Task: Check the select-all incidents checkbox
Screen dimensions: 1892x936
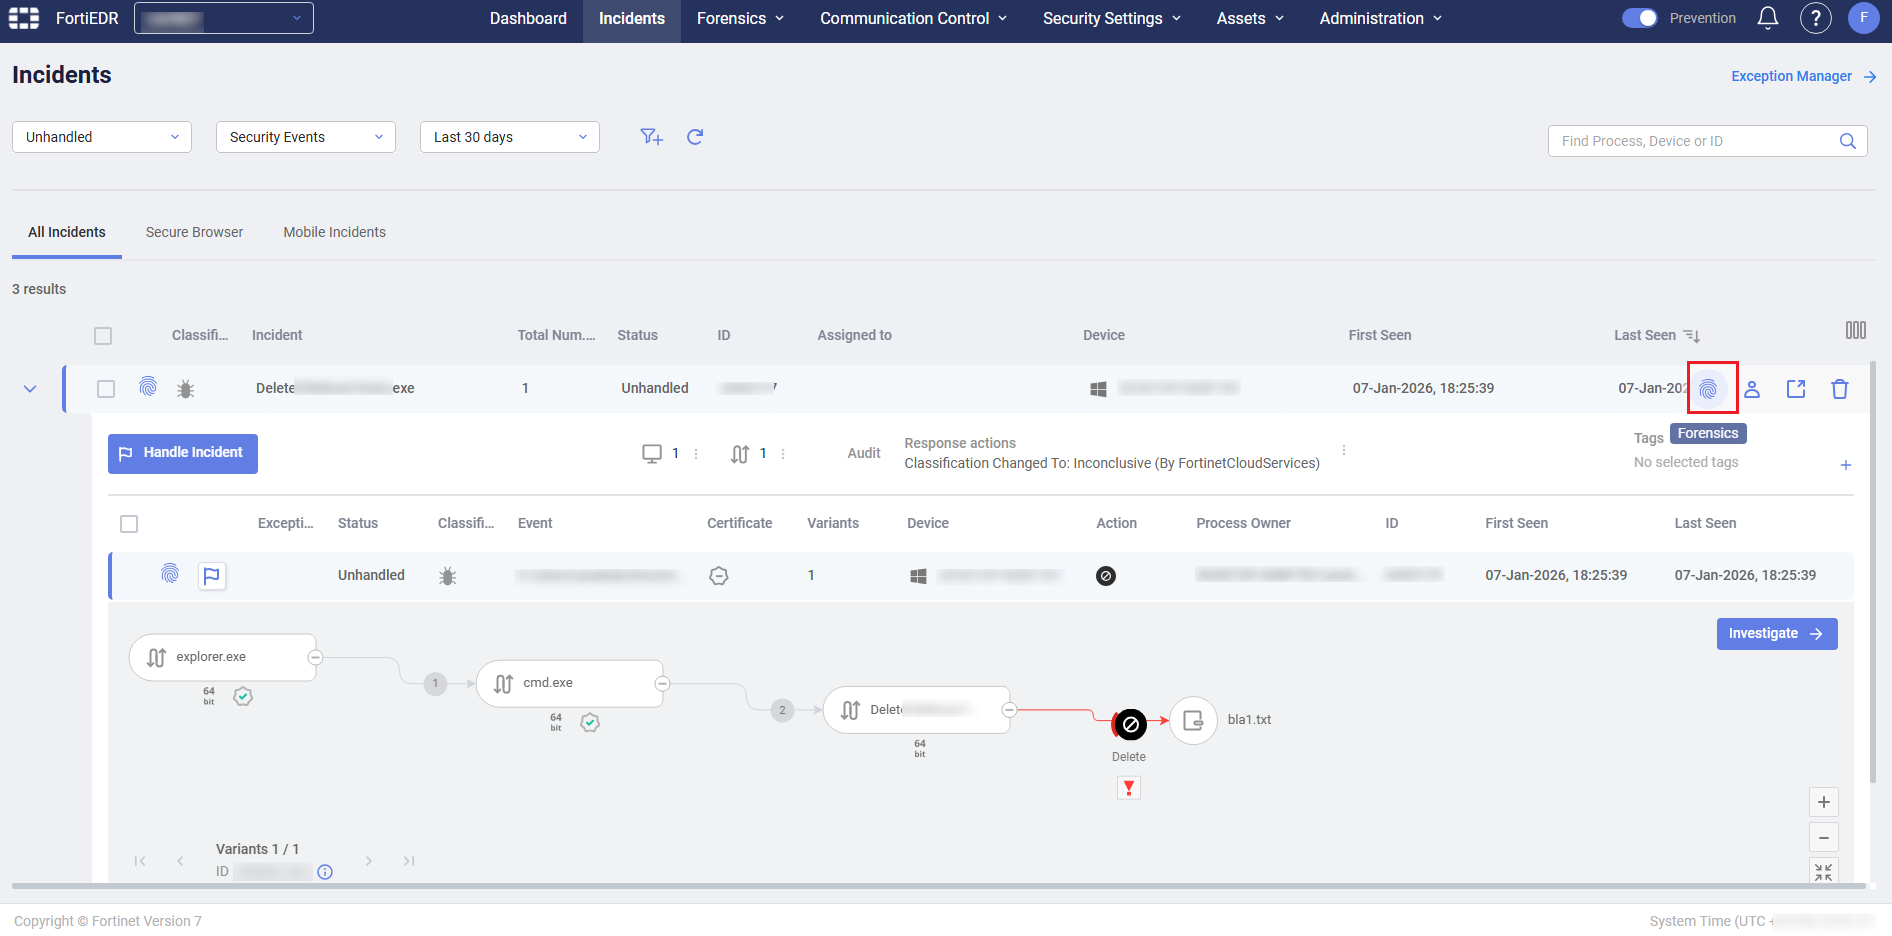Action: (103, 336)
